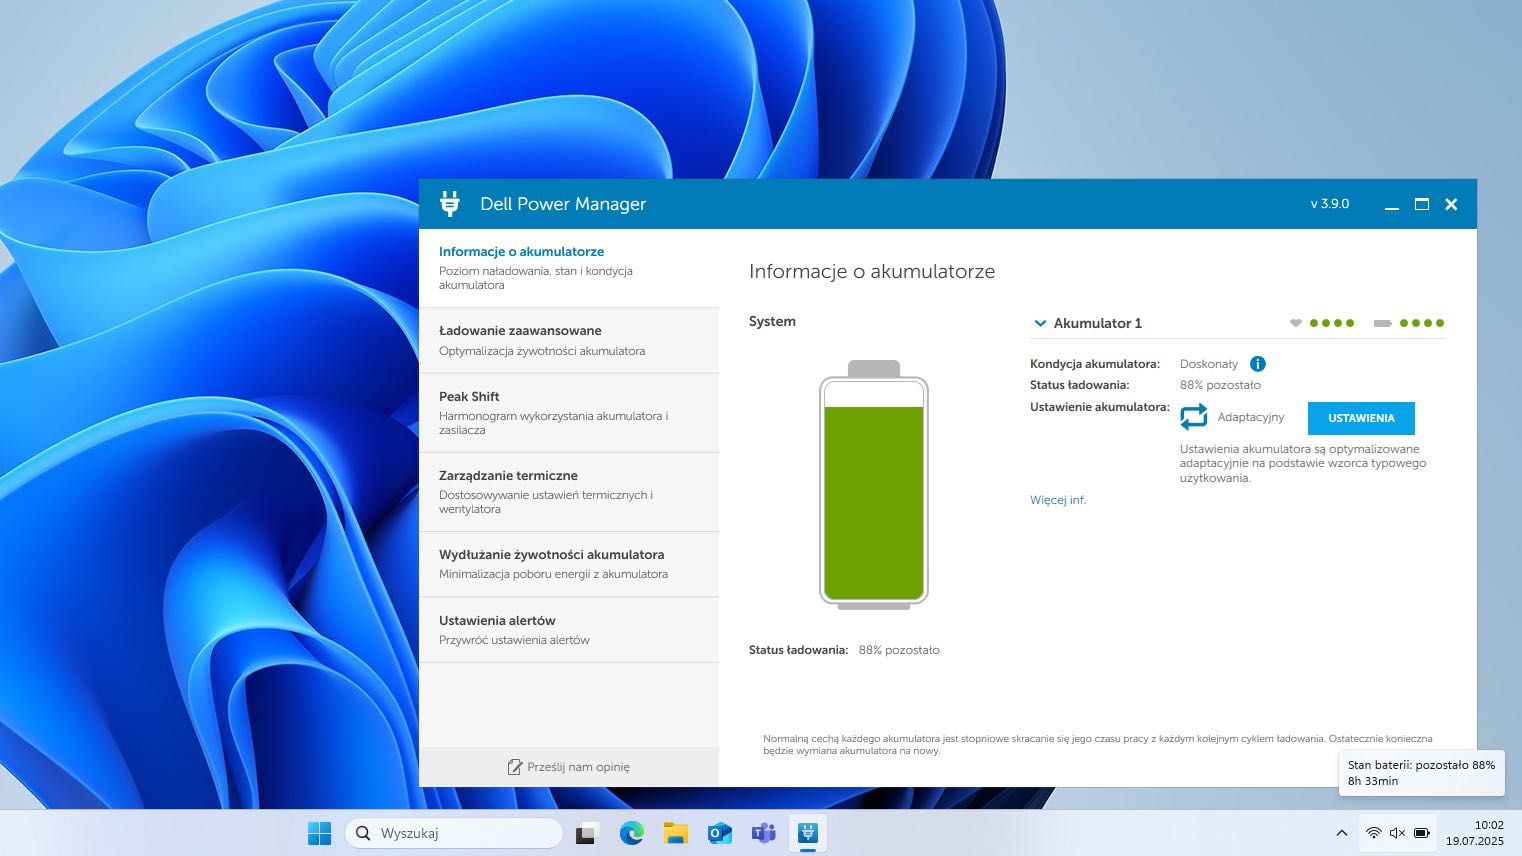
Task: Click the Kondycja akumulatora label
Action: click(x=1095, y=364)
